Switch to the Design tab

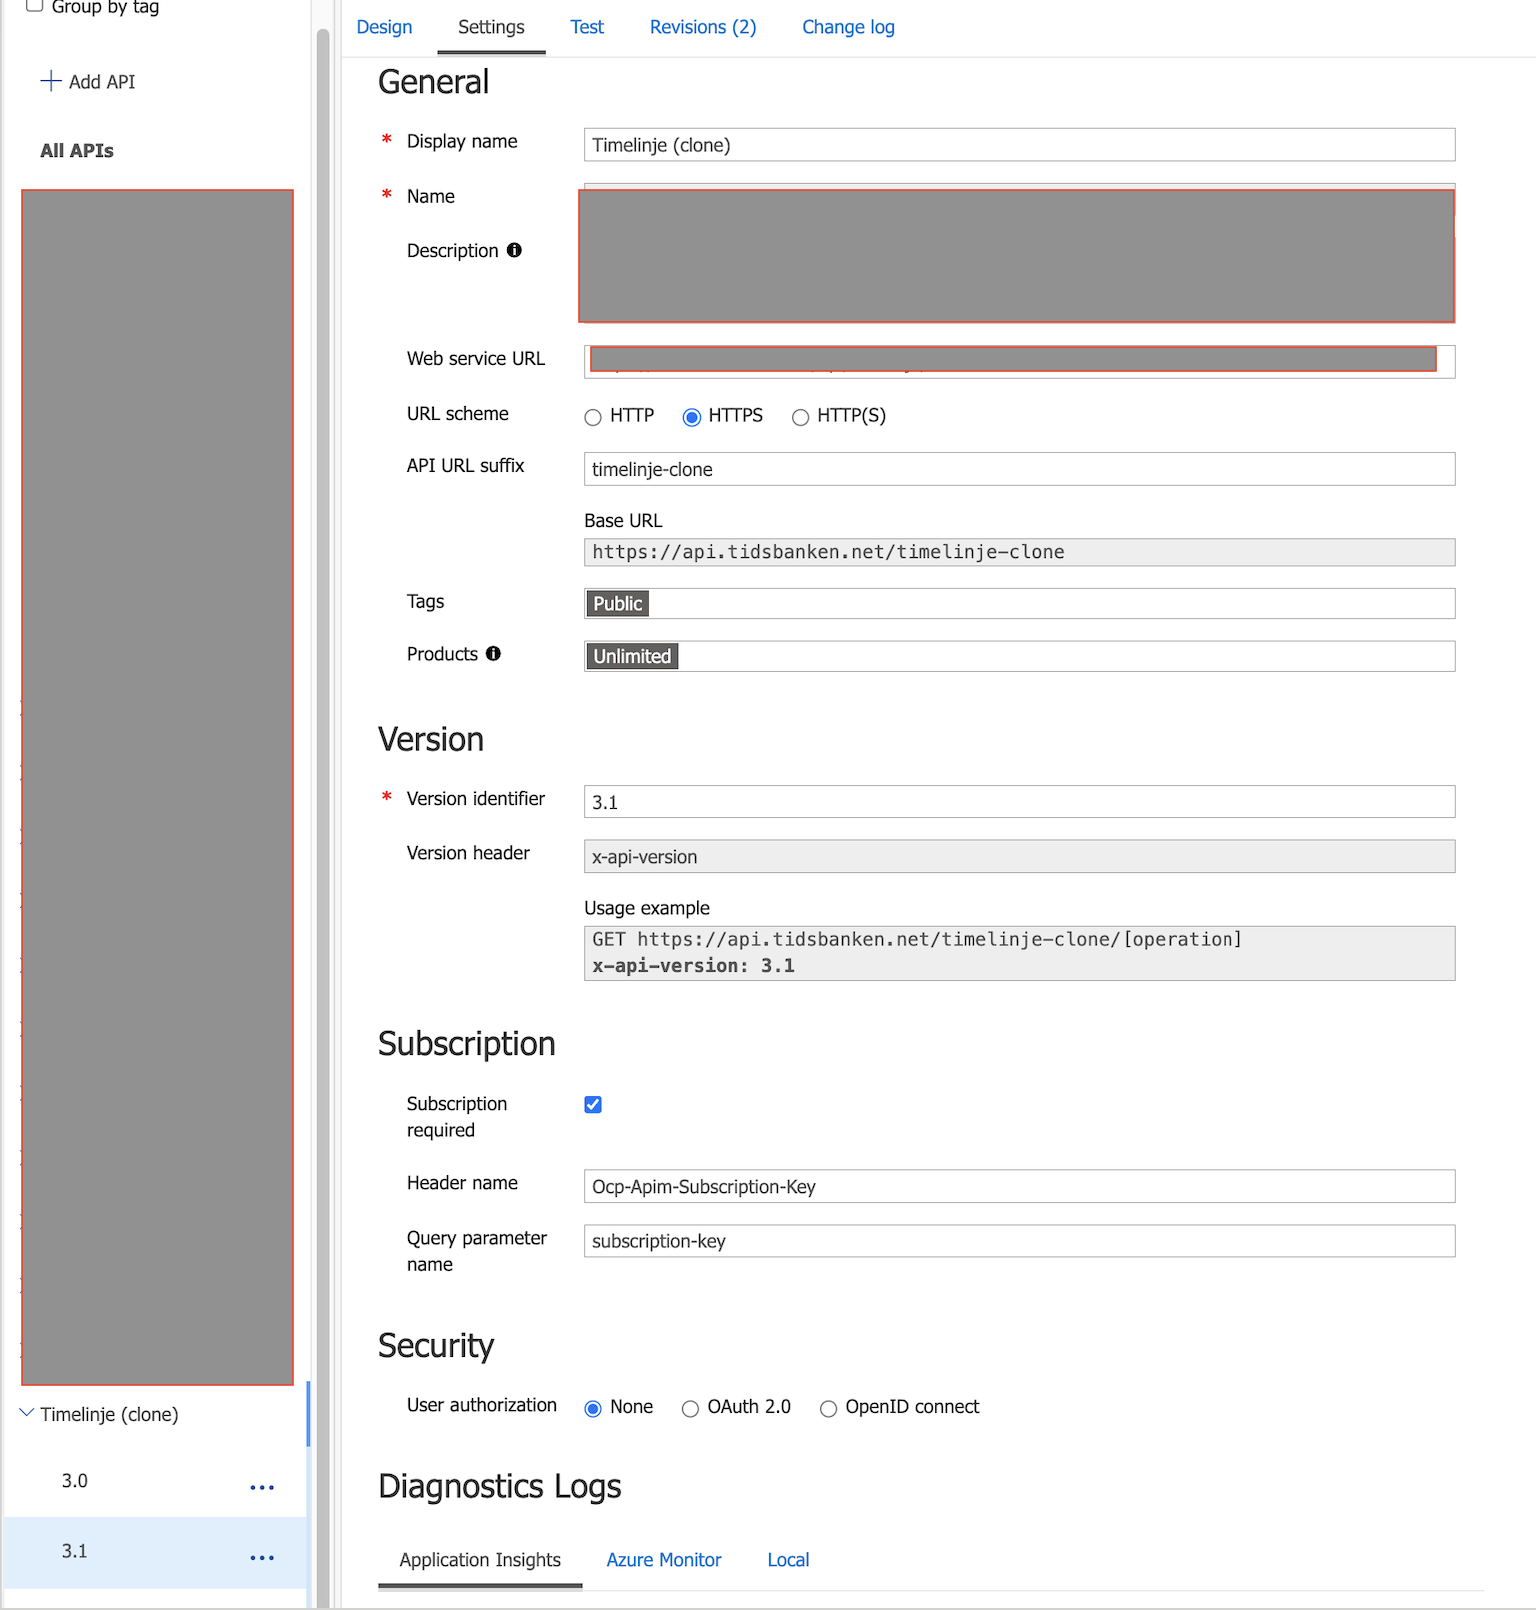coord(384,27)
